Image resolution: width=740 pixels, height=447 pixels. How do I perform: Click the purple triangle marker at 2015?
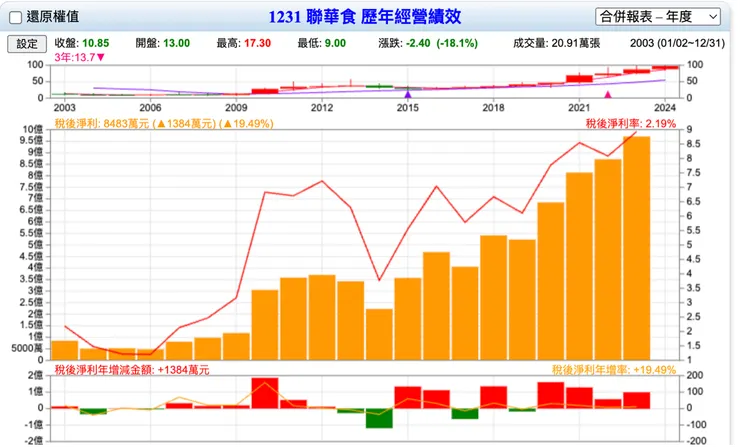[408, 94]
